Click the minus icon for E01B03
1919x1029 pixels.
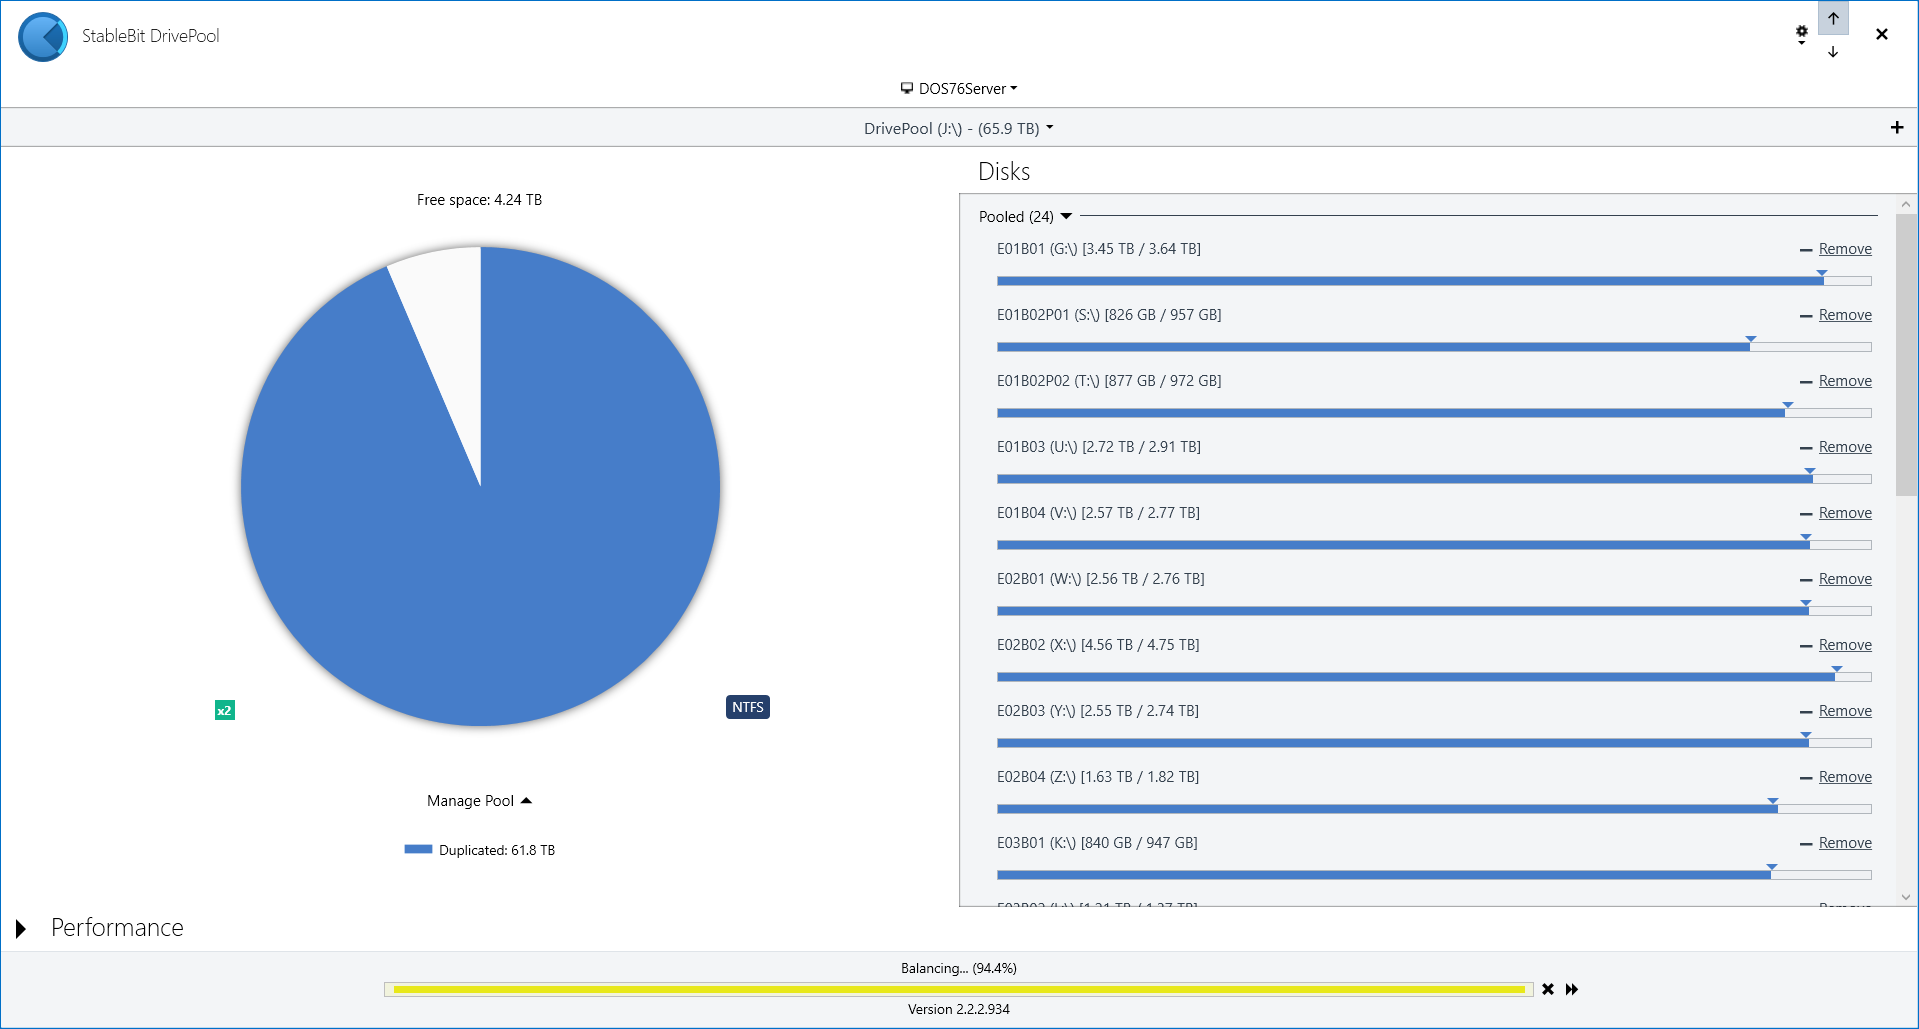(1806, 448)
